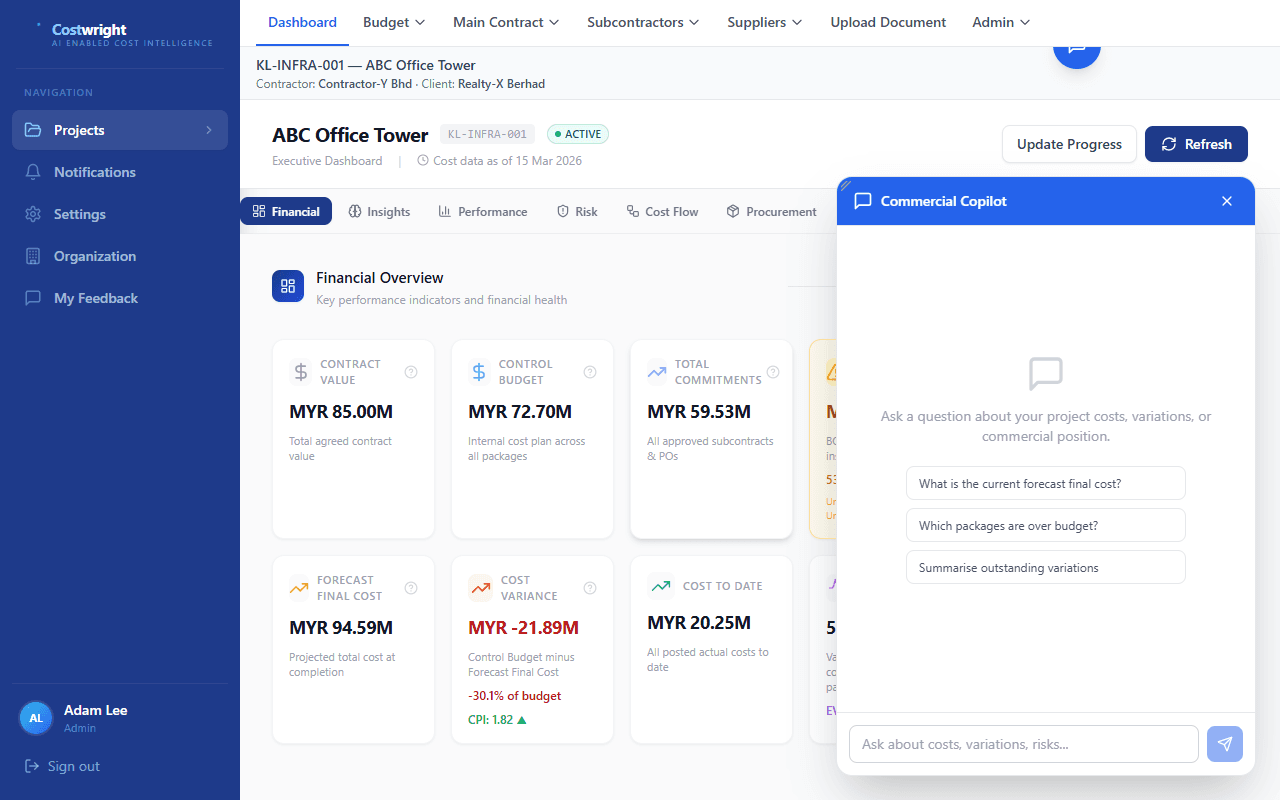
Task: Click the Update Progress button
Action: [1069, 144]
